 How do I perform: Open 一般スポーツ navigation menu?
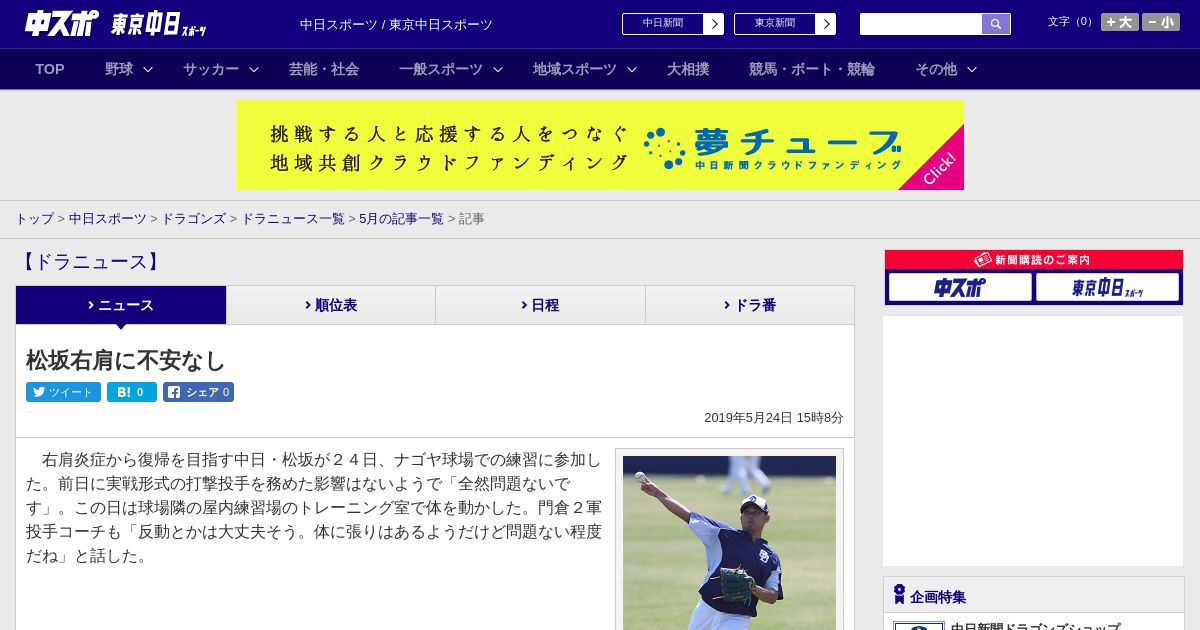click(441, 69)
